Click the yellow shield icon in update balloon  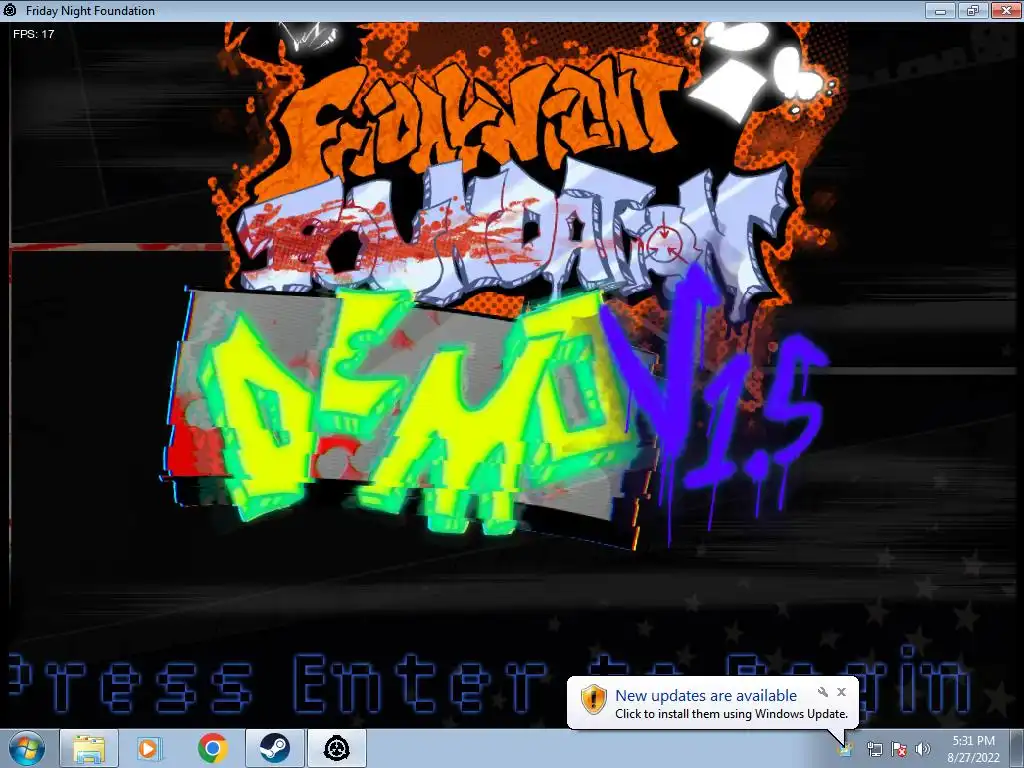(x=593, y=699)
